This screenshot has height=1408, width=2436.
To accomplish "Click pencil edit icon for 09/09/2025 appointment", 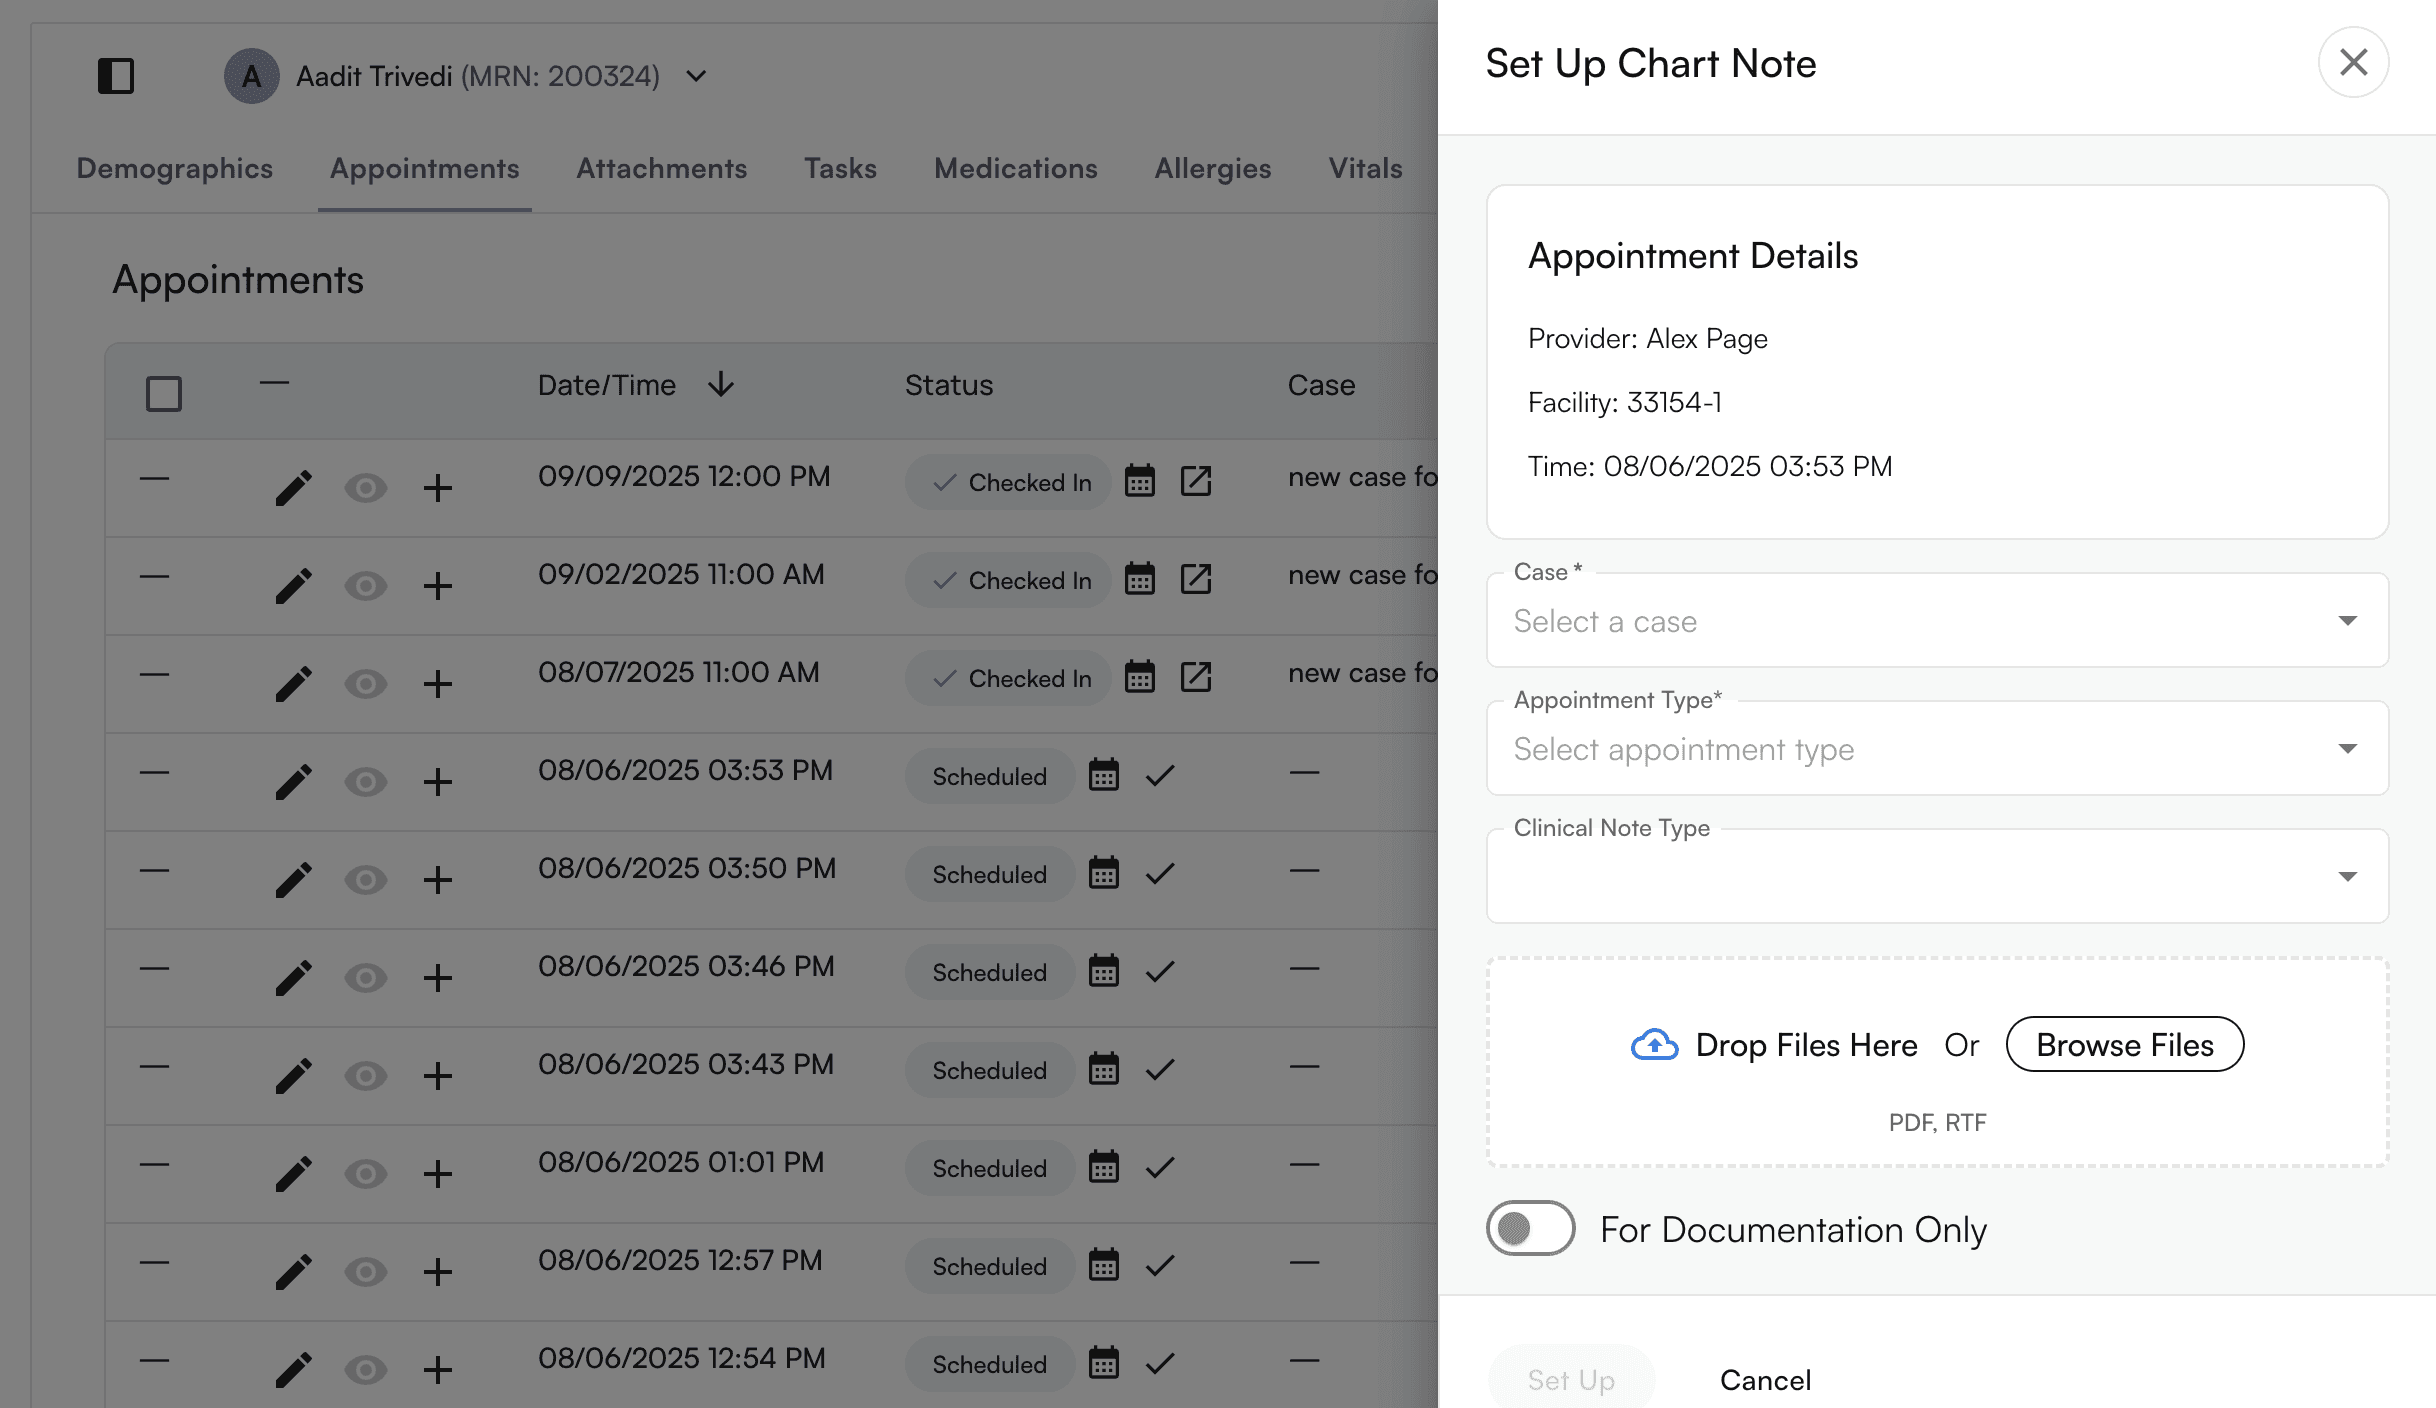I will [293, 488].
